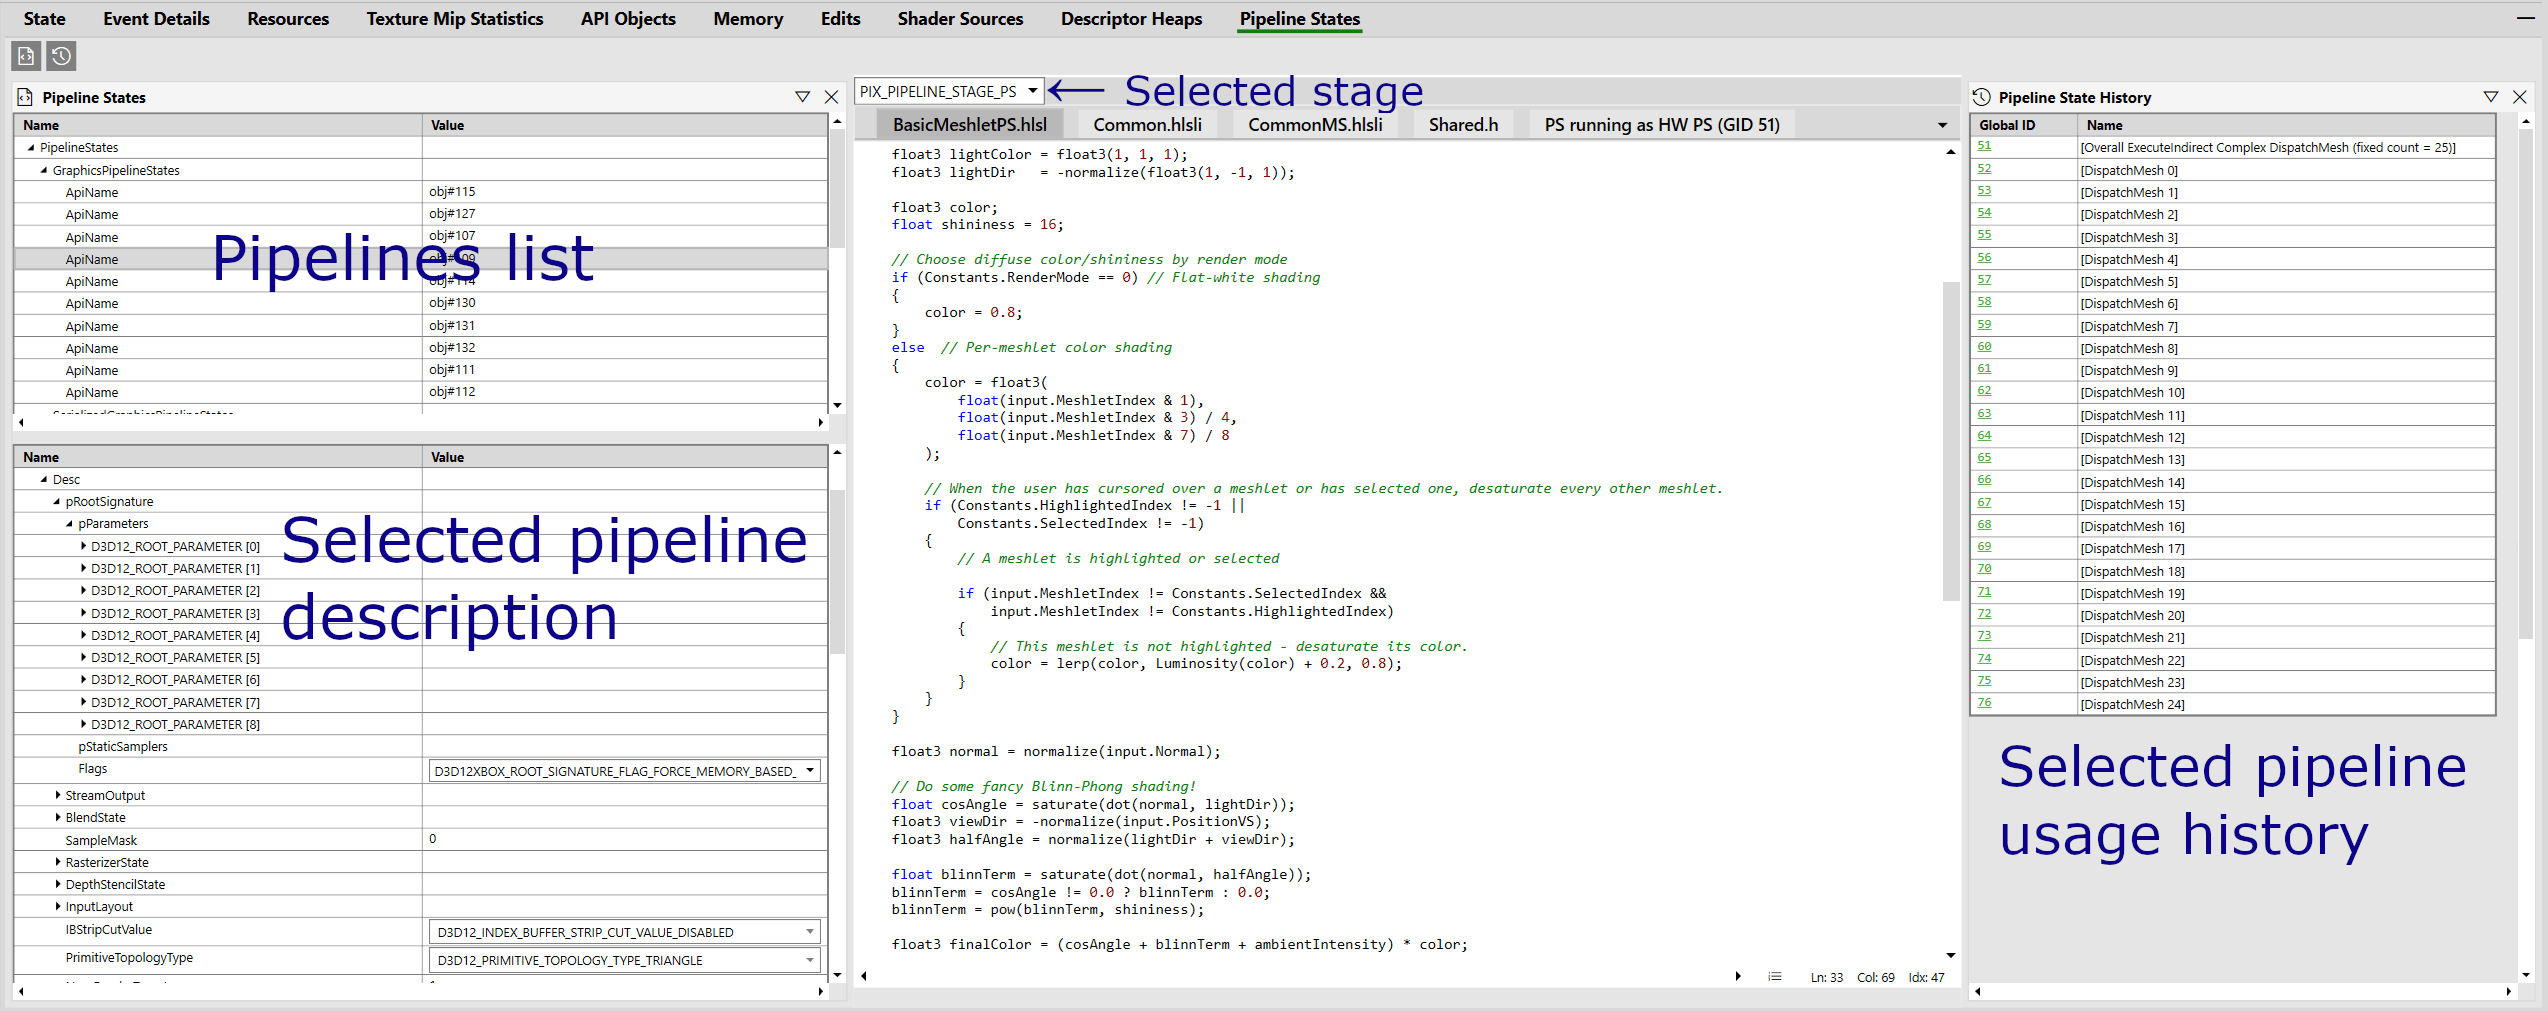Select the Shared.h file tab
Screen dimensions: 2548x1011
pyautogui.click(x=1463, y=125)
